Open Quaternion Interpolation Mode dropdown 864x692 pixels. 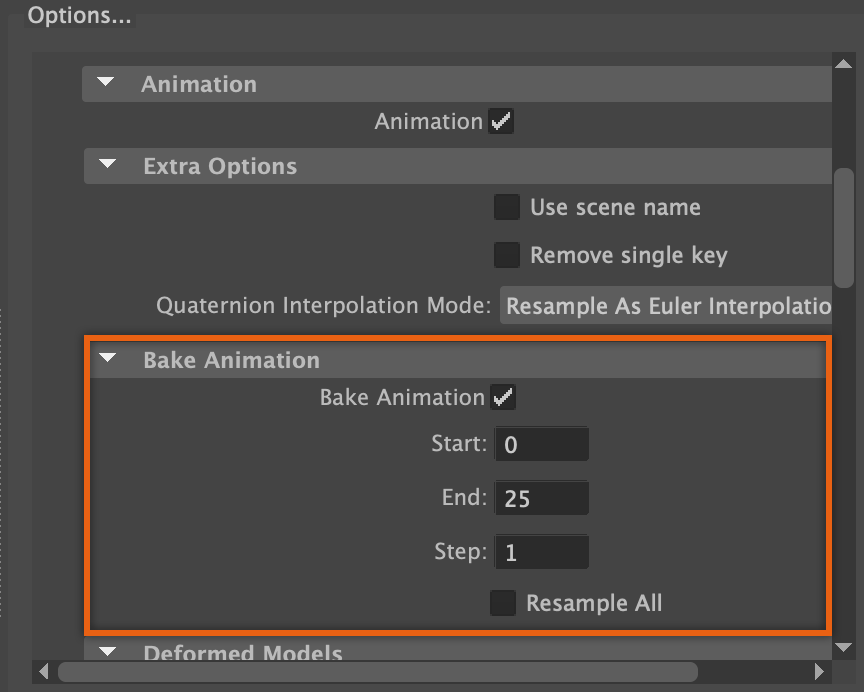pos(666,306)
